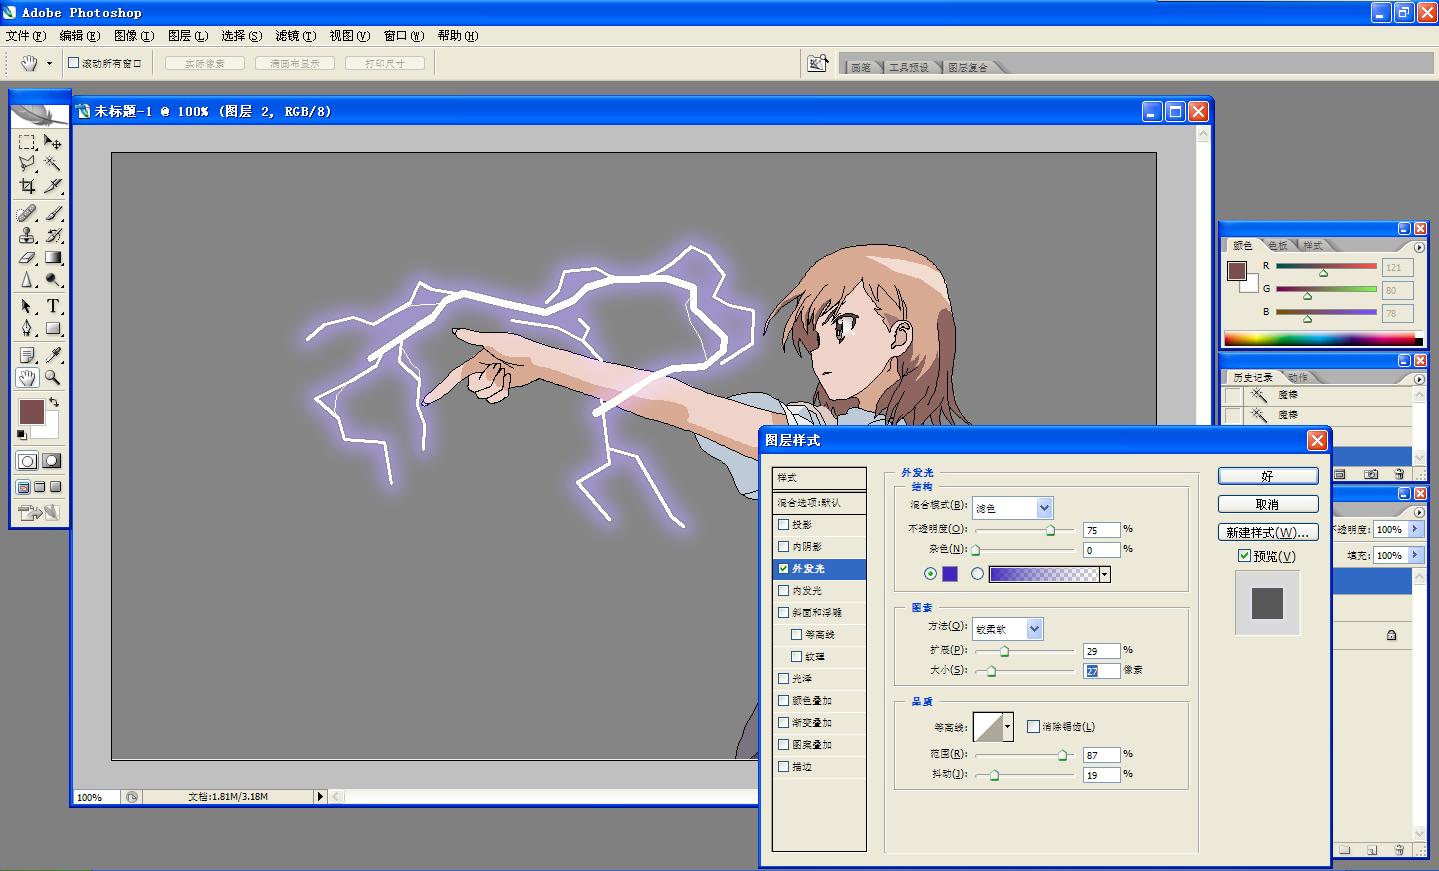Image resolution: width=1439 pixels, height=871 pixels.
Task: Select the Zoom magnifier tool
Action: [x=53, y=378]
